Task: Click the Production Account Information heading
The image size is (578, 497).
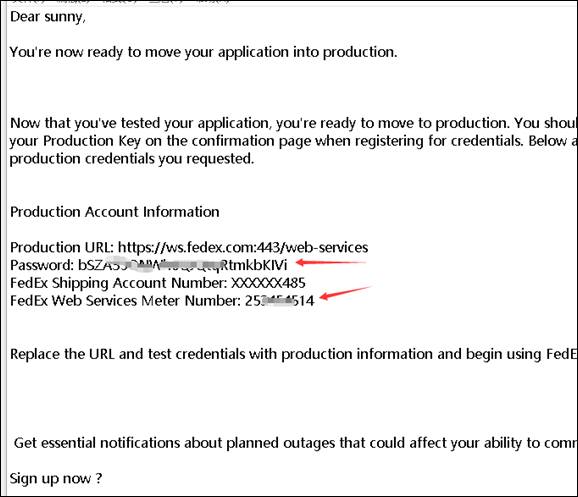Action: (x=115, y=212)
